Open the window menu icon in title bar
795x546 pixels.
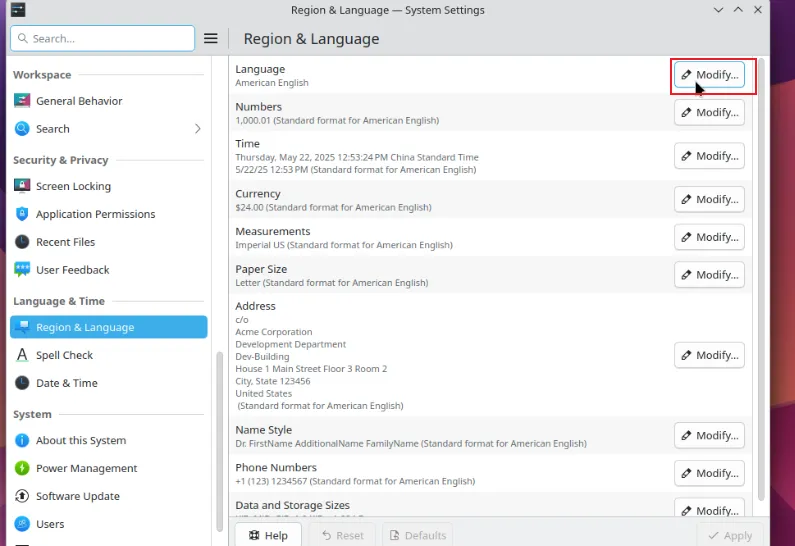click(18, 10)
